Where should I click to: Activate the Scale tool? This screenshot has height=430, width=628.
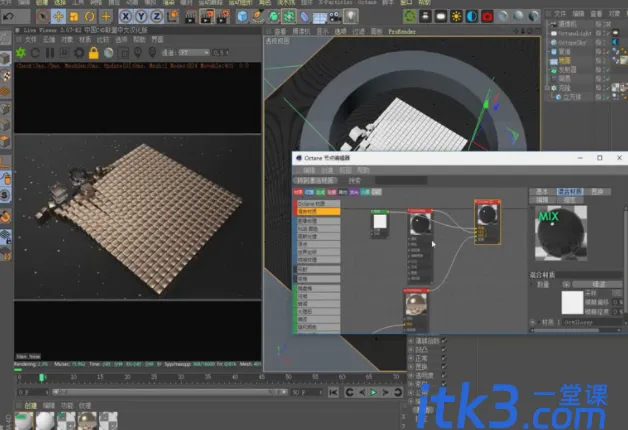tap(74, 16)
